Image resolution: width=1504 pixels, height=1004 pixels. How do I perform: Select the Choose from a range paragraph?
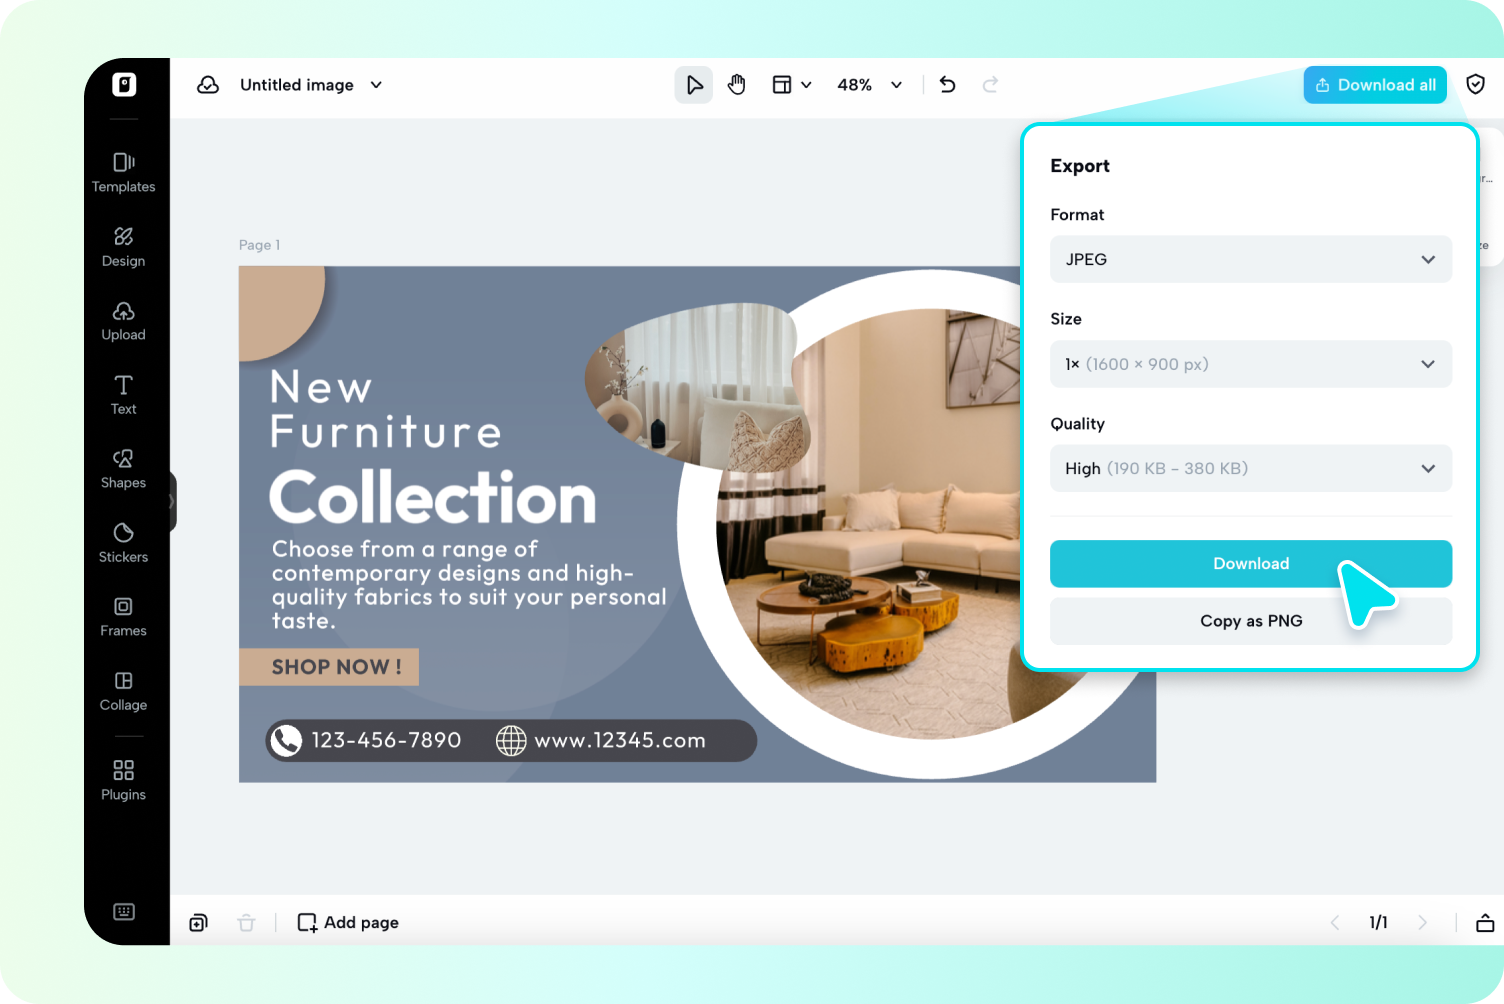coord(469,585)
